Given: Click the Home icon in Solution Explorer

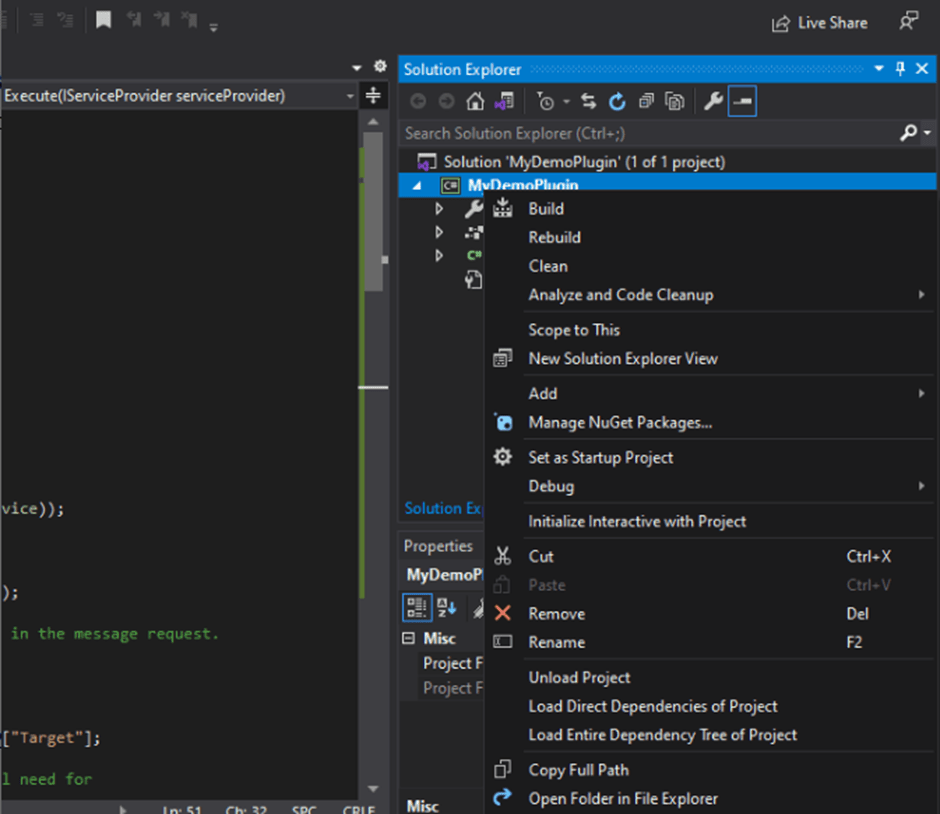Looking at the screenshot, I should click(x=476, y=101).
